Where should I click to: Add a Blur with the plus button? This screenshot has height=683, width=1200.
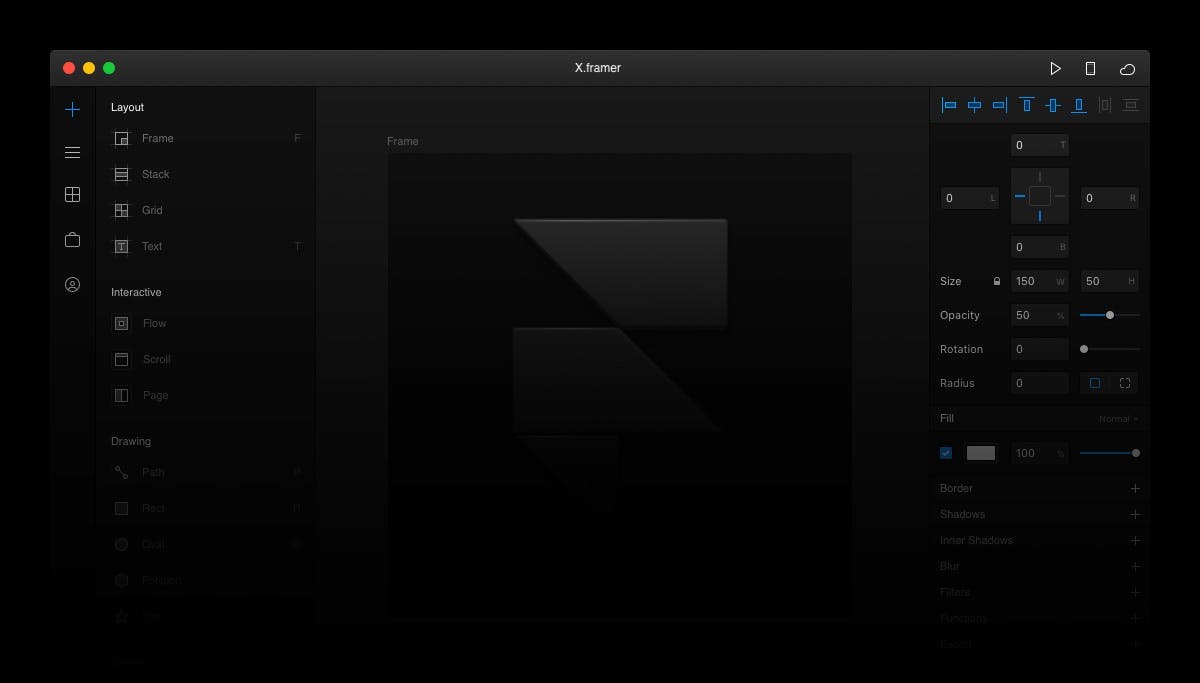tap(1135, 566)
